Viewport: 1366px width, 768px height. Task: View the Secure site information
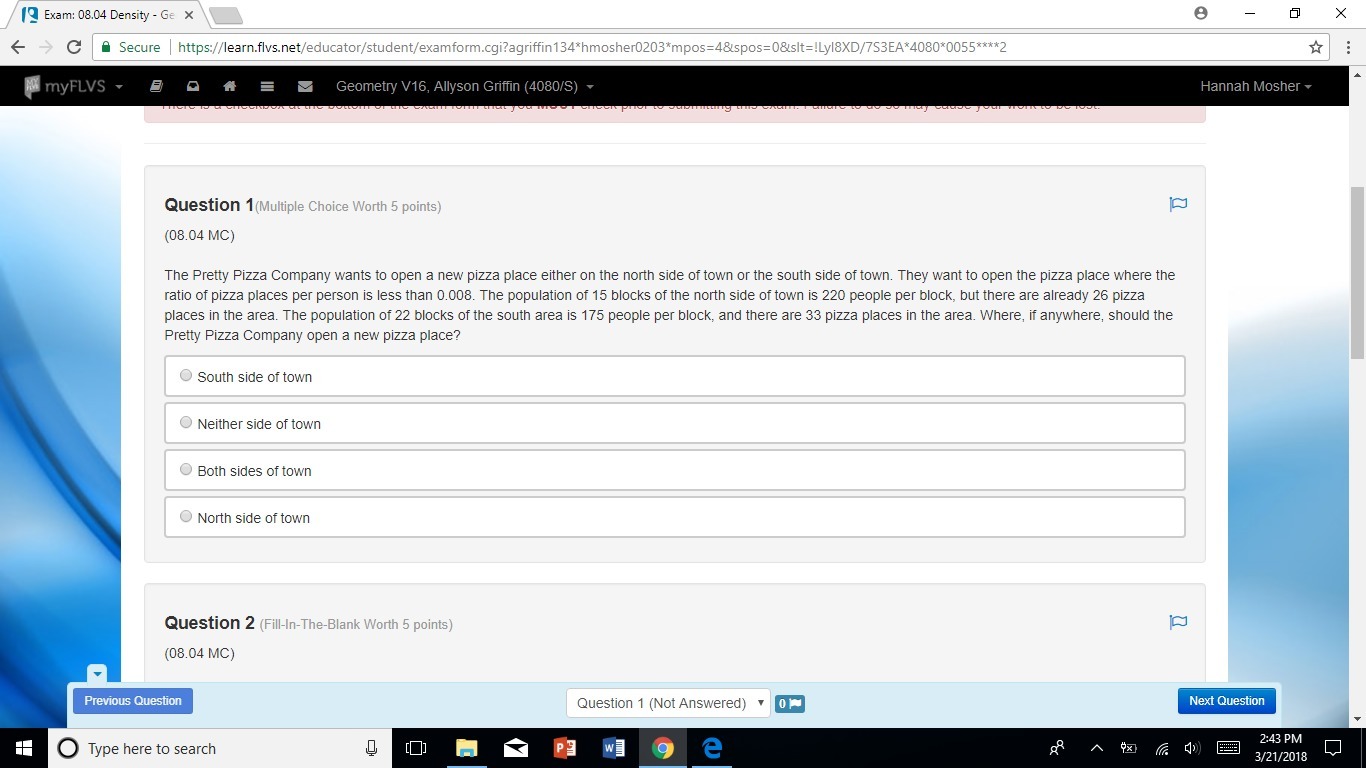point(130,47)
